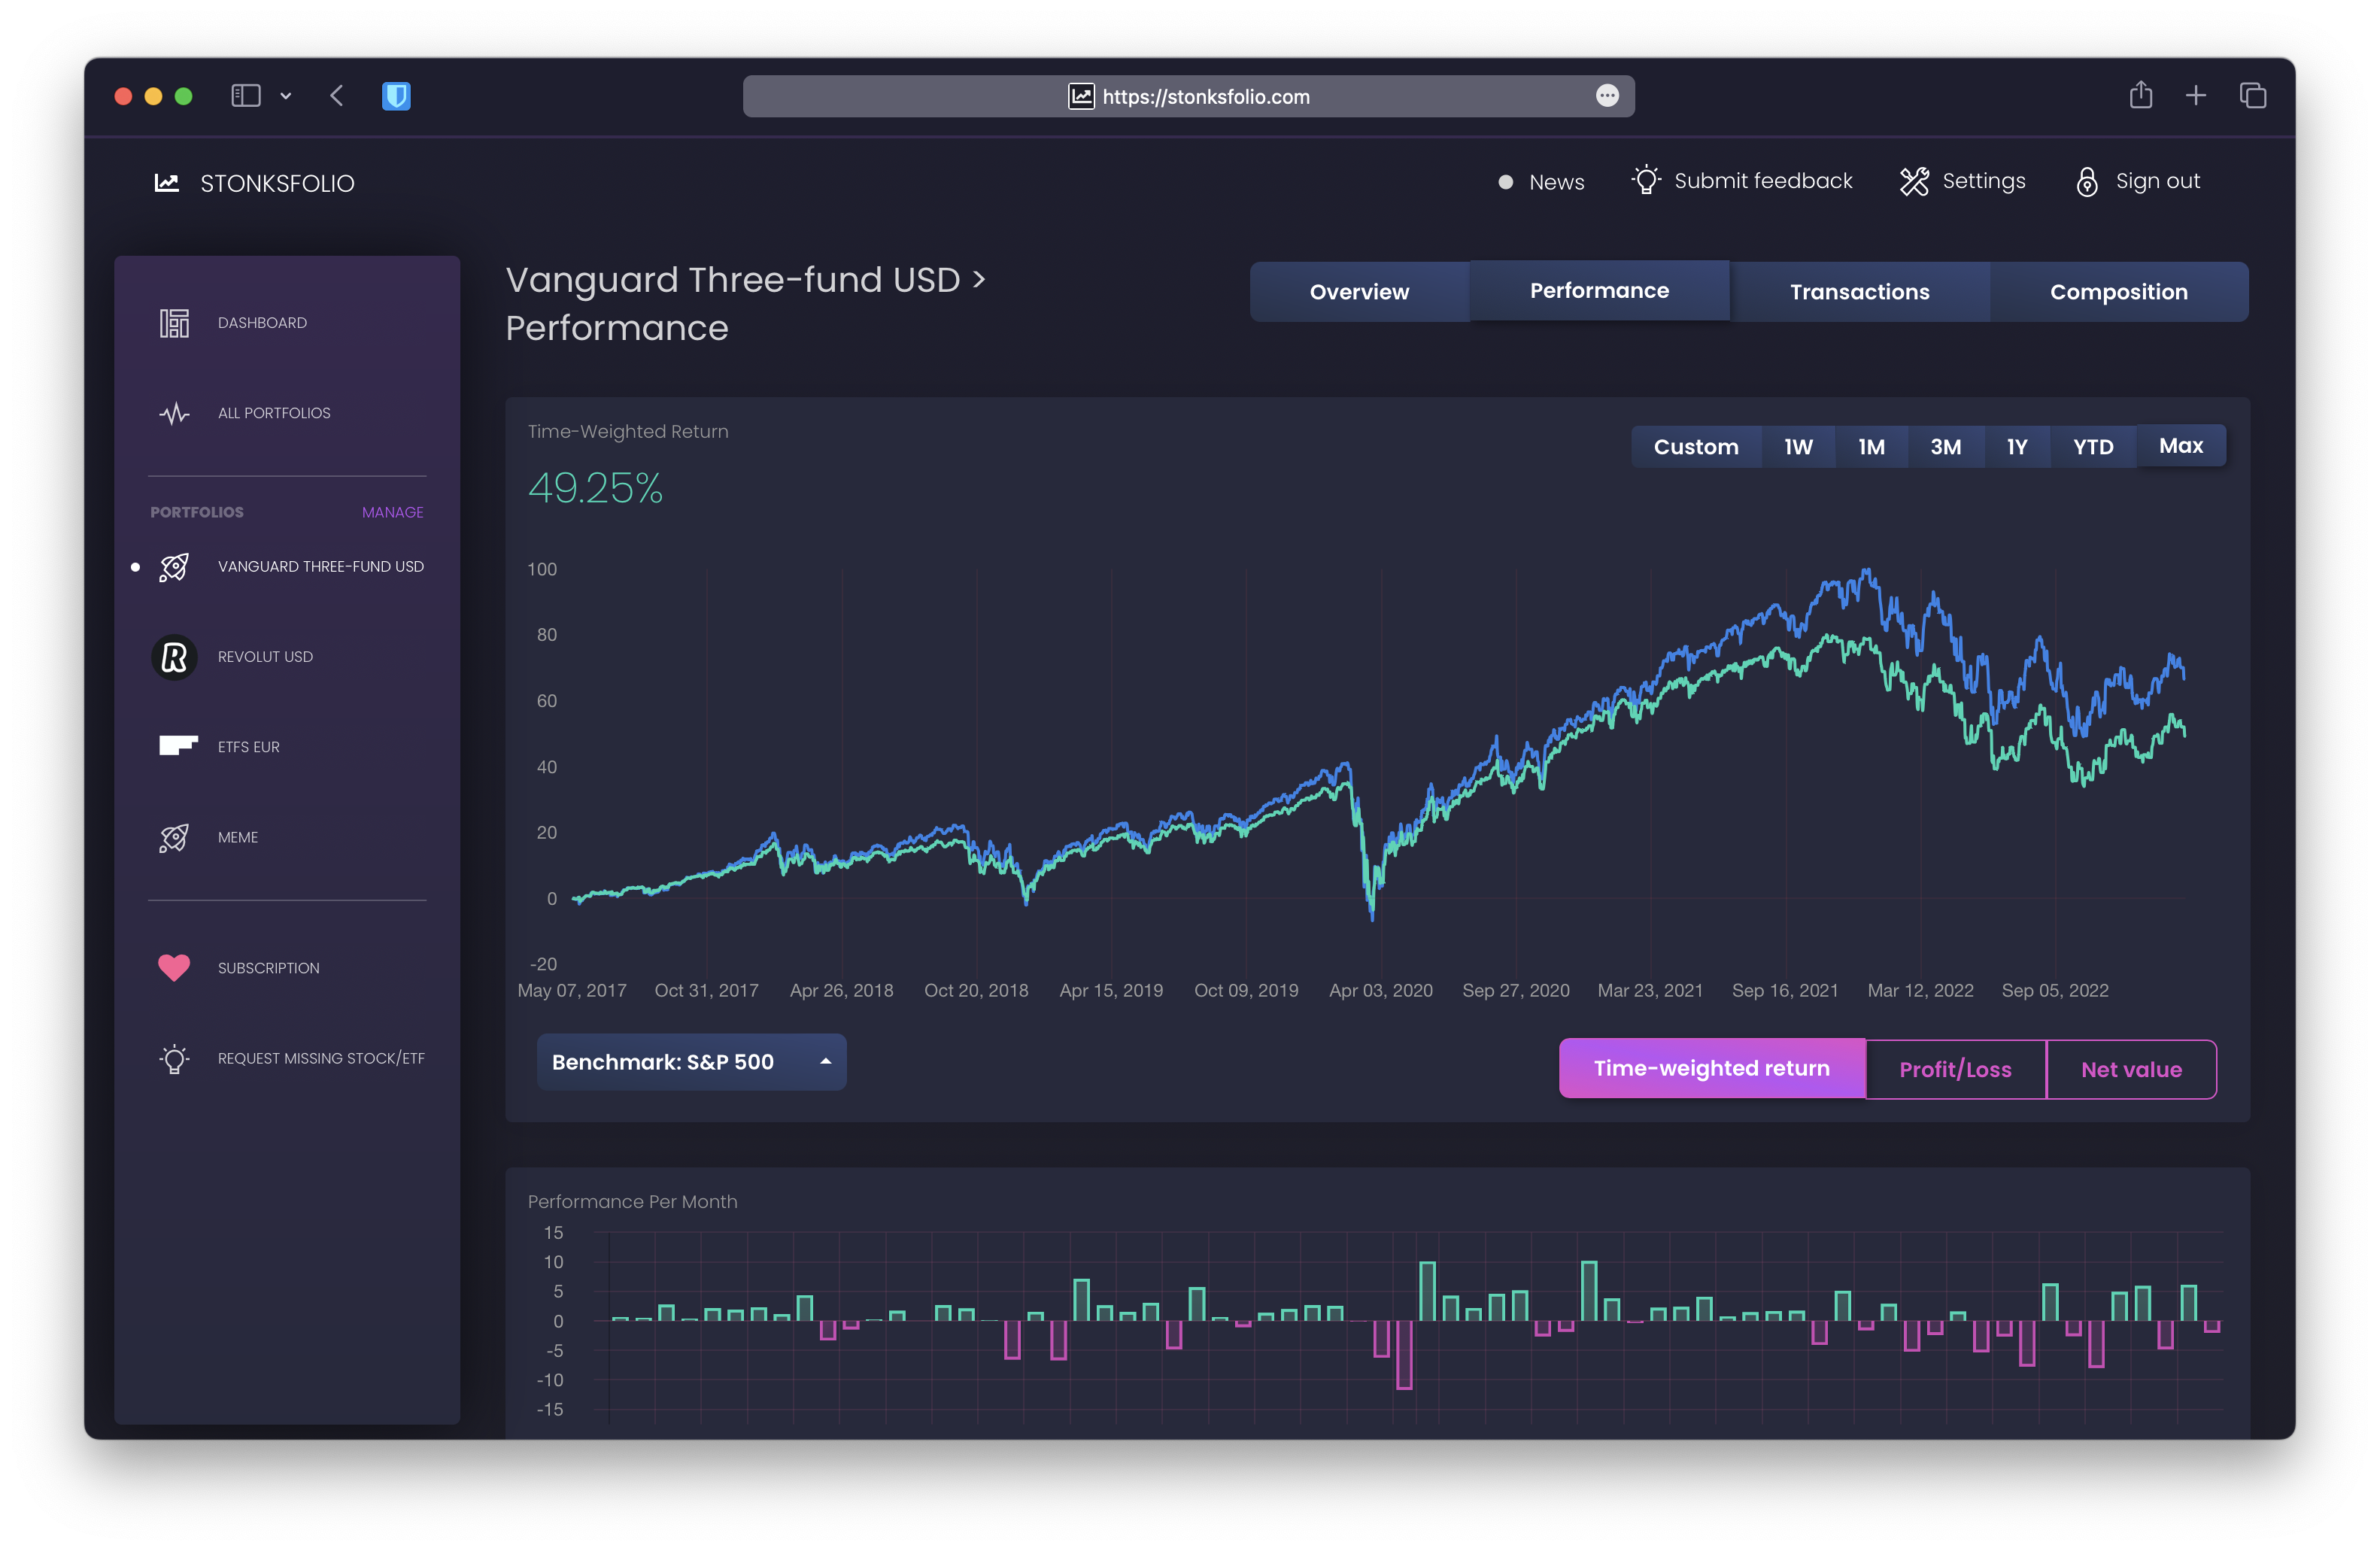The image size is (2380, 1551).
Task: Switch to the Transactions tab
Action: [x=1859, y=292]
